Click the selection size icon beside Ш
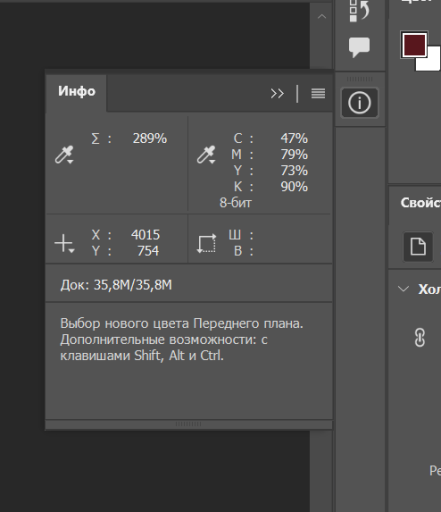 click(x=206, y=244)
